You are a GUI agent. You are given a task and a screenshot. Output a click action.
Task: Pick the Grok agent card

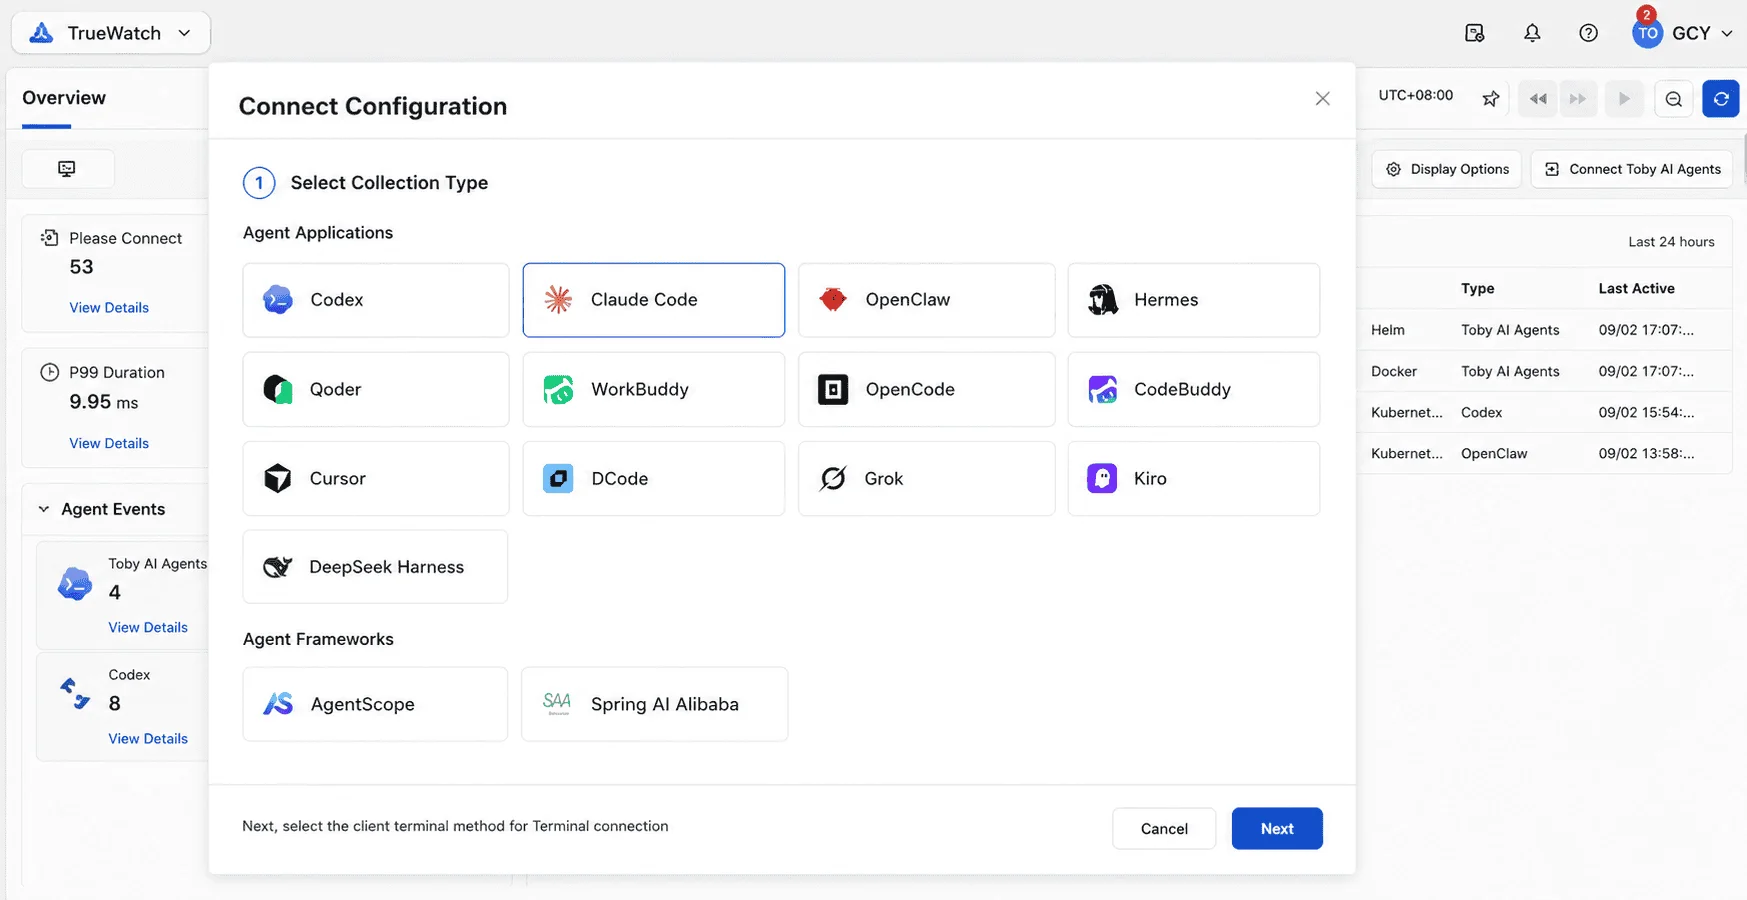point(926,478)
